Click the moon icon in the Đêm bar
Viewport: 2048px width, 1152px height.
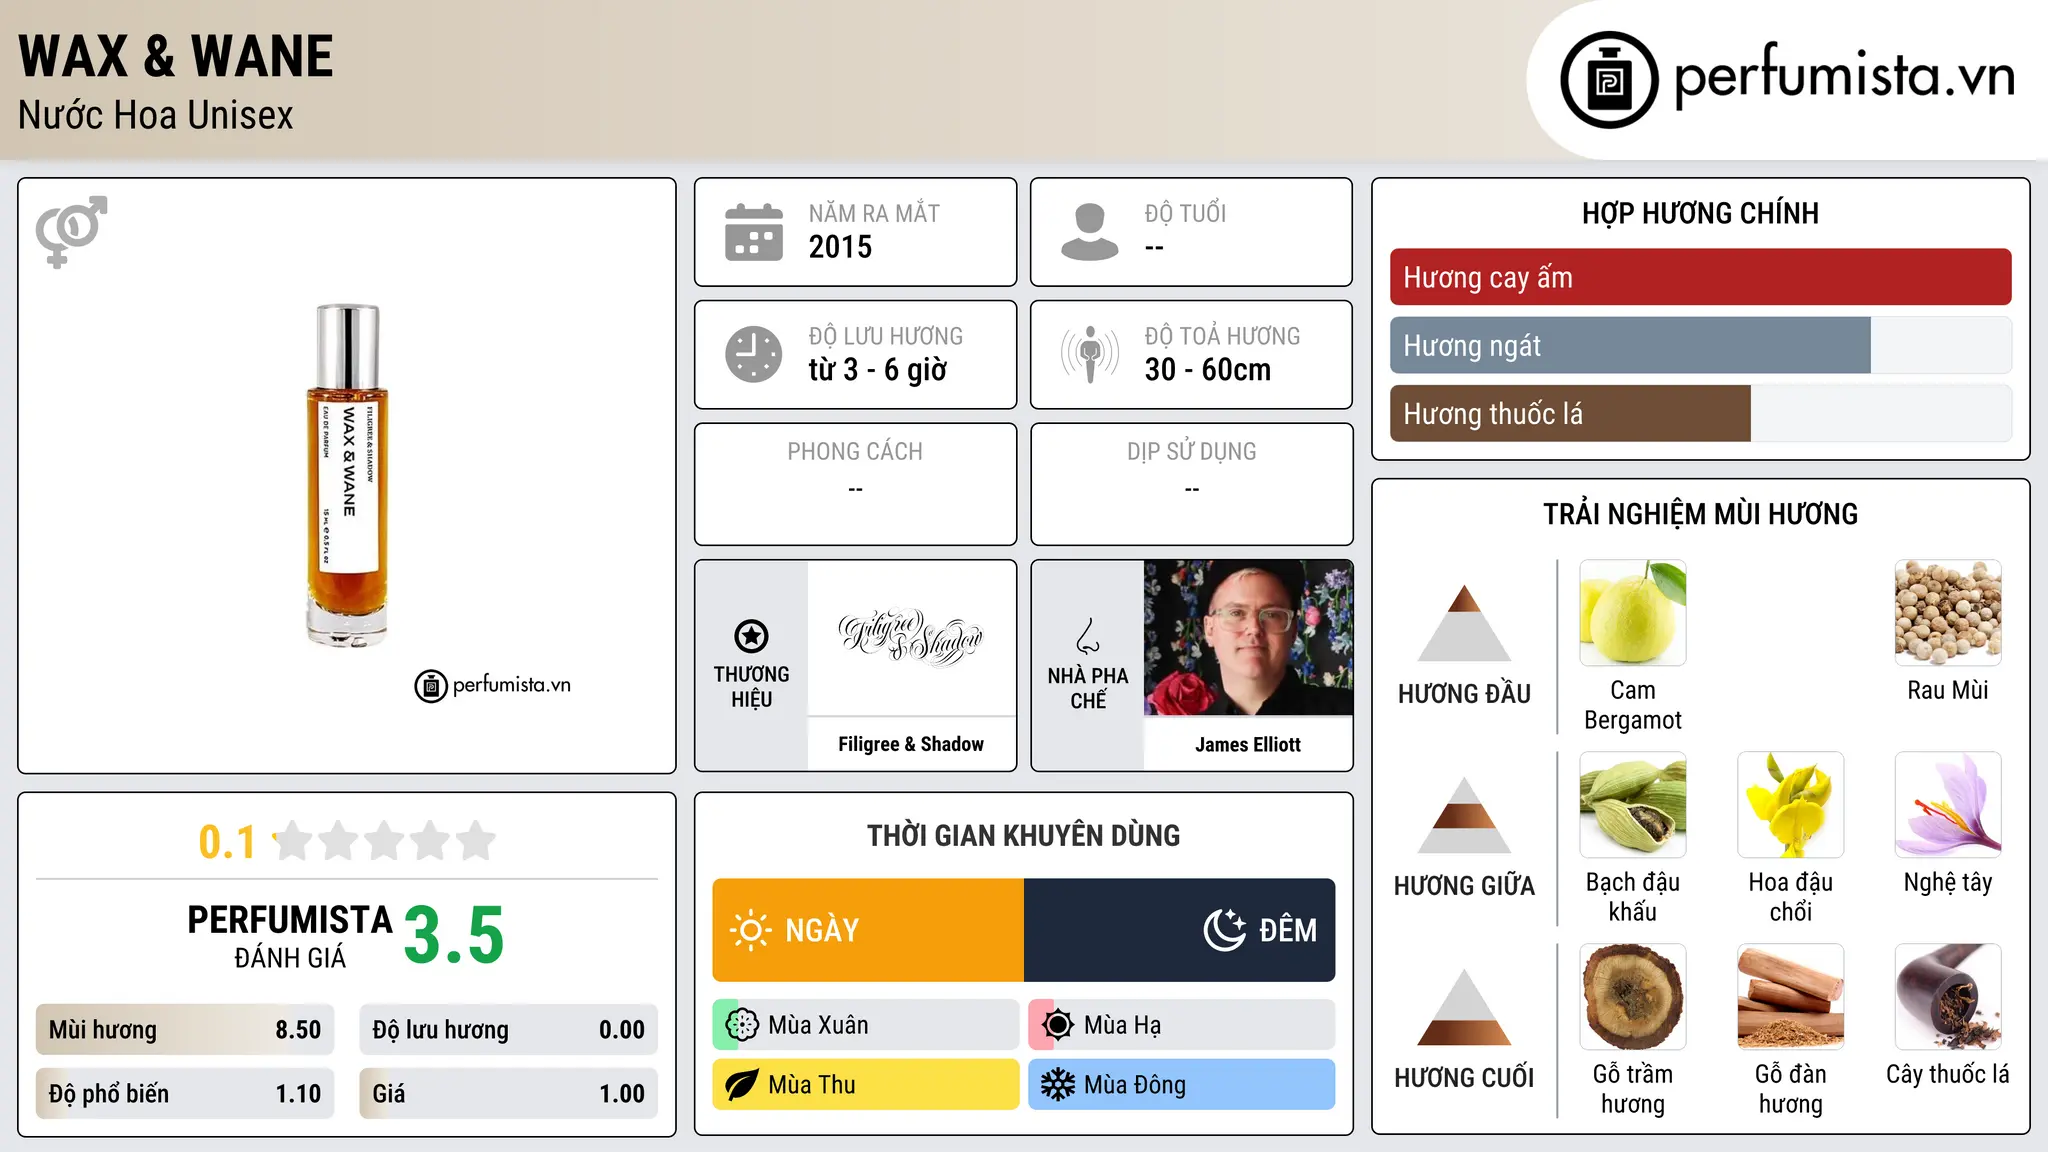1224,930
